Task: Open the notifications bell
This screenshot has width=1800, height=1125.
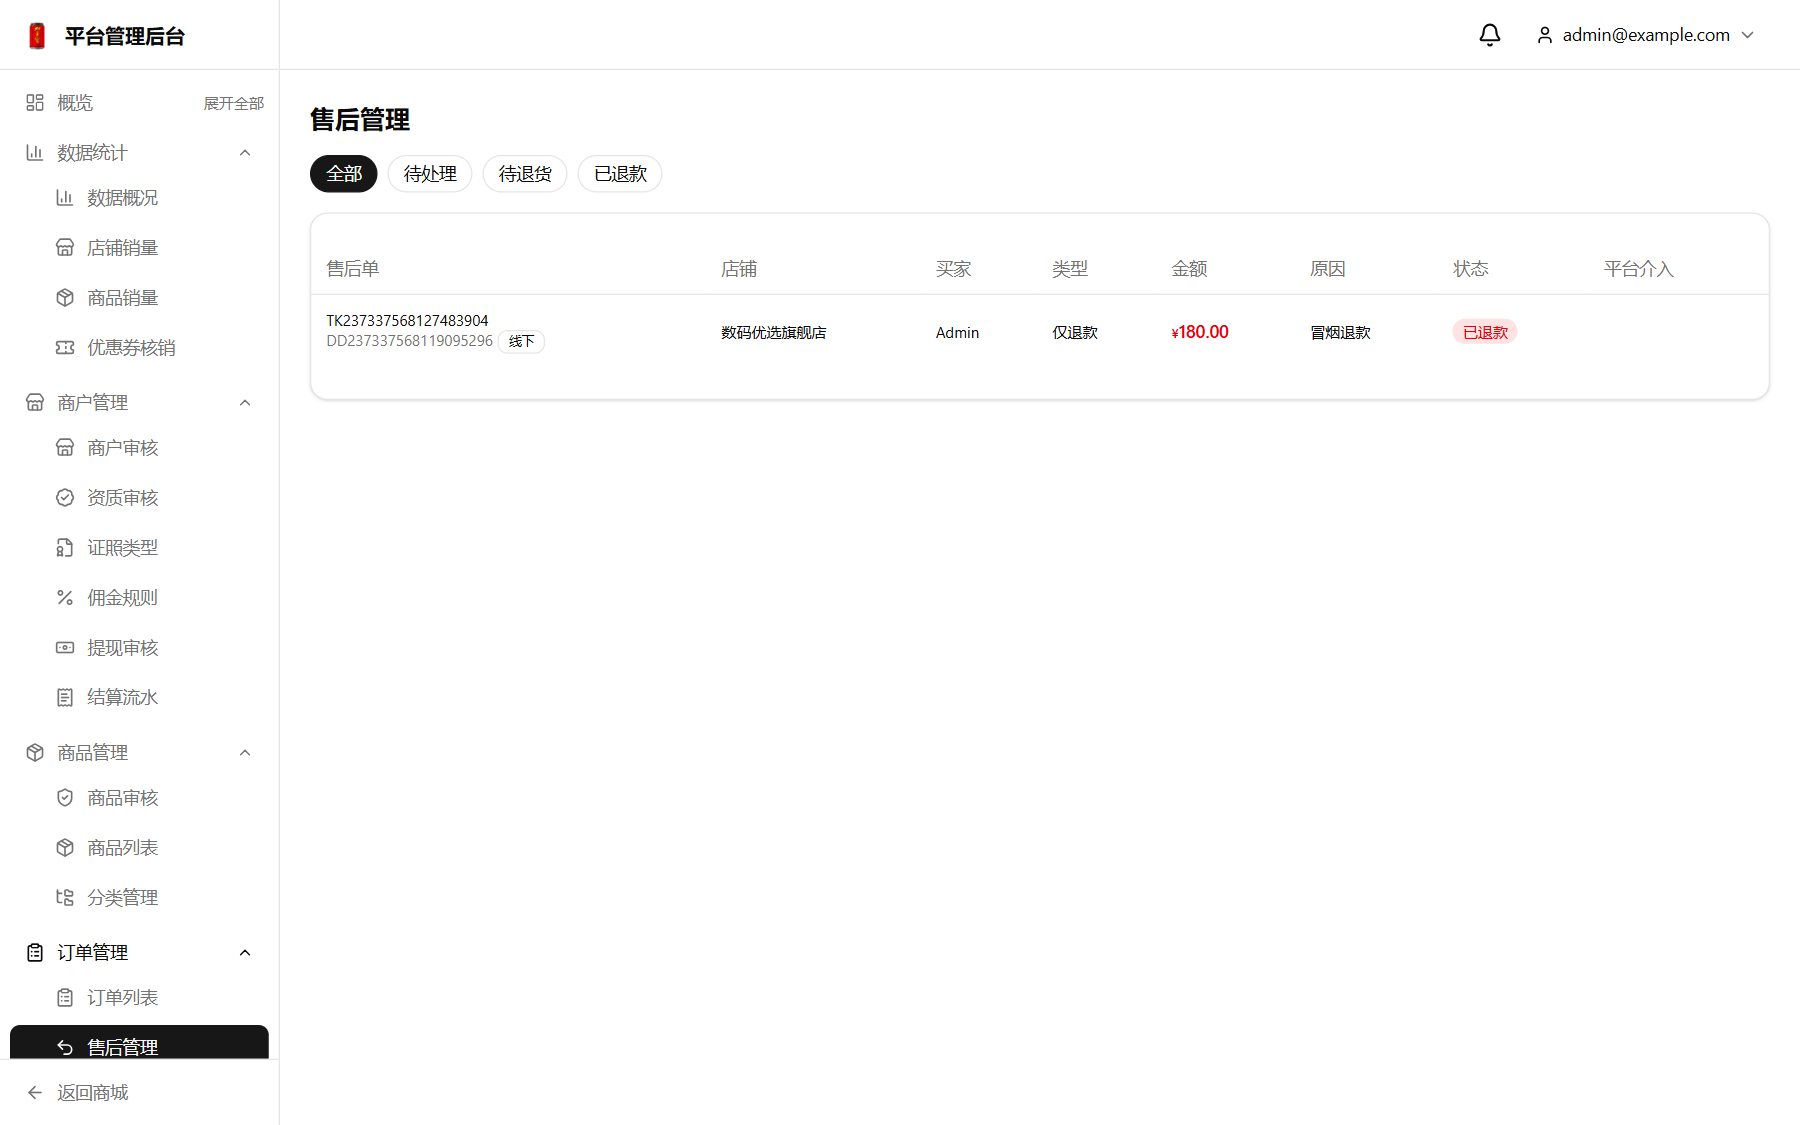Action: [x=1490, y=35]
